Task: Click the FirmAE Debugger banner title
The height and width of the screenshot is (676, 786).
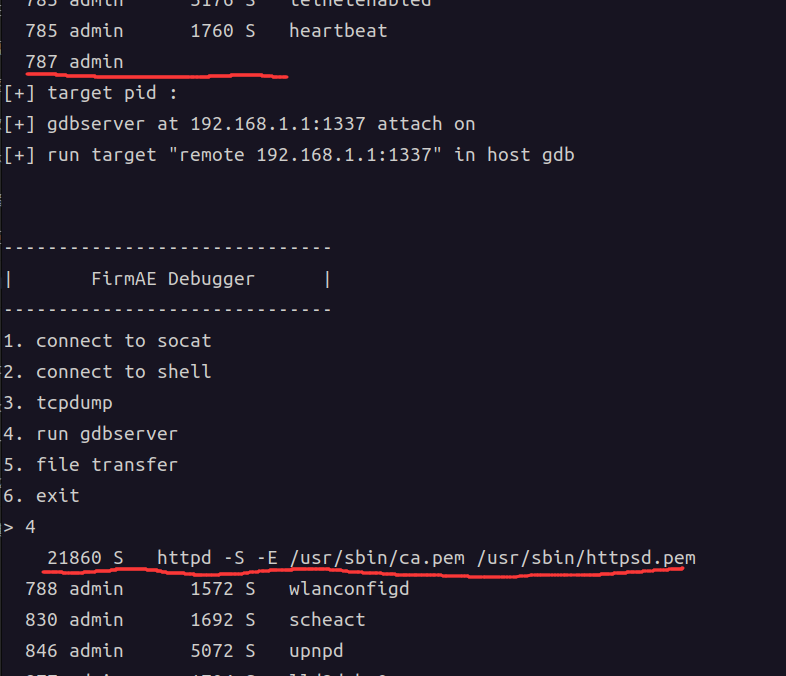Action: [173, 279]
